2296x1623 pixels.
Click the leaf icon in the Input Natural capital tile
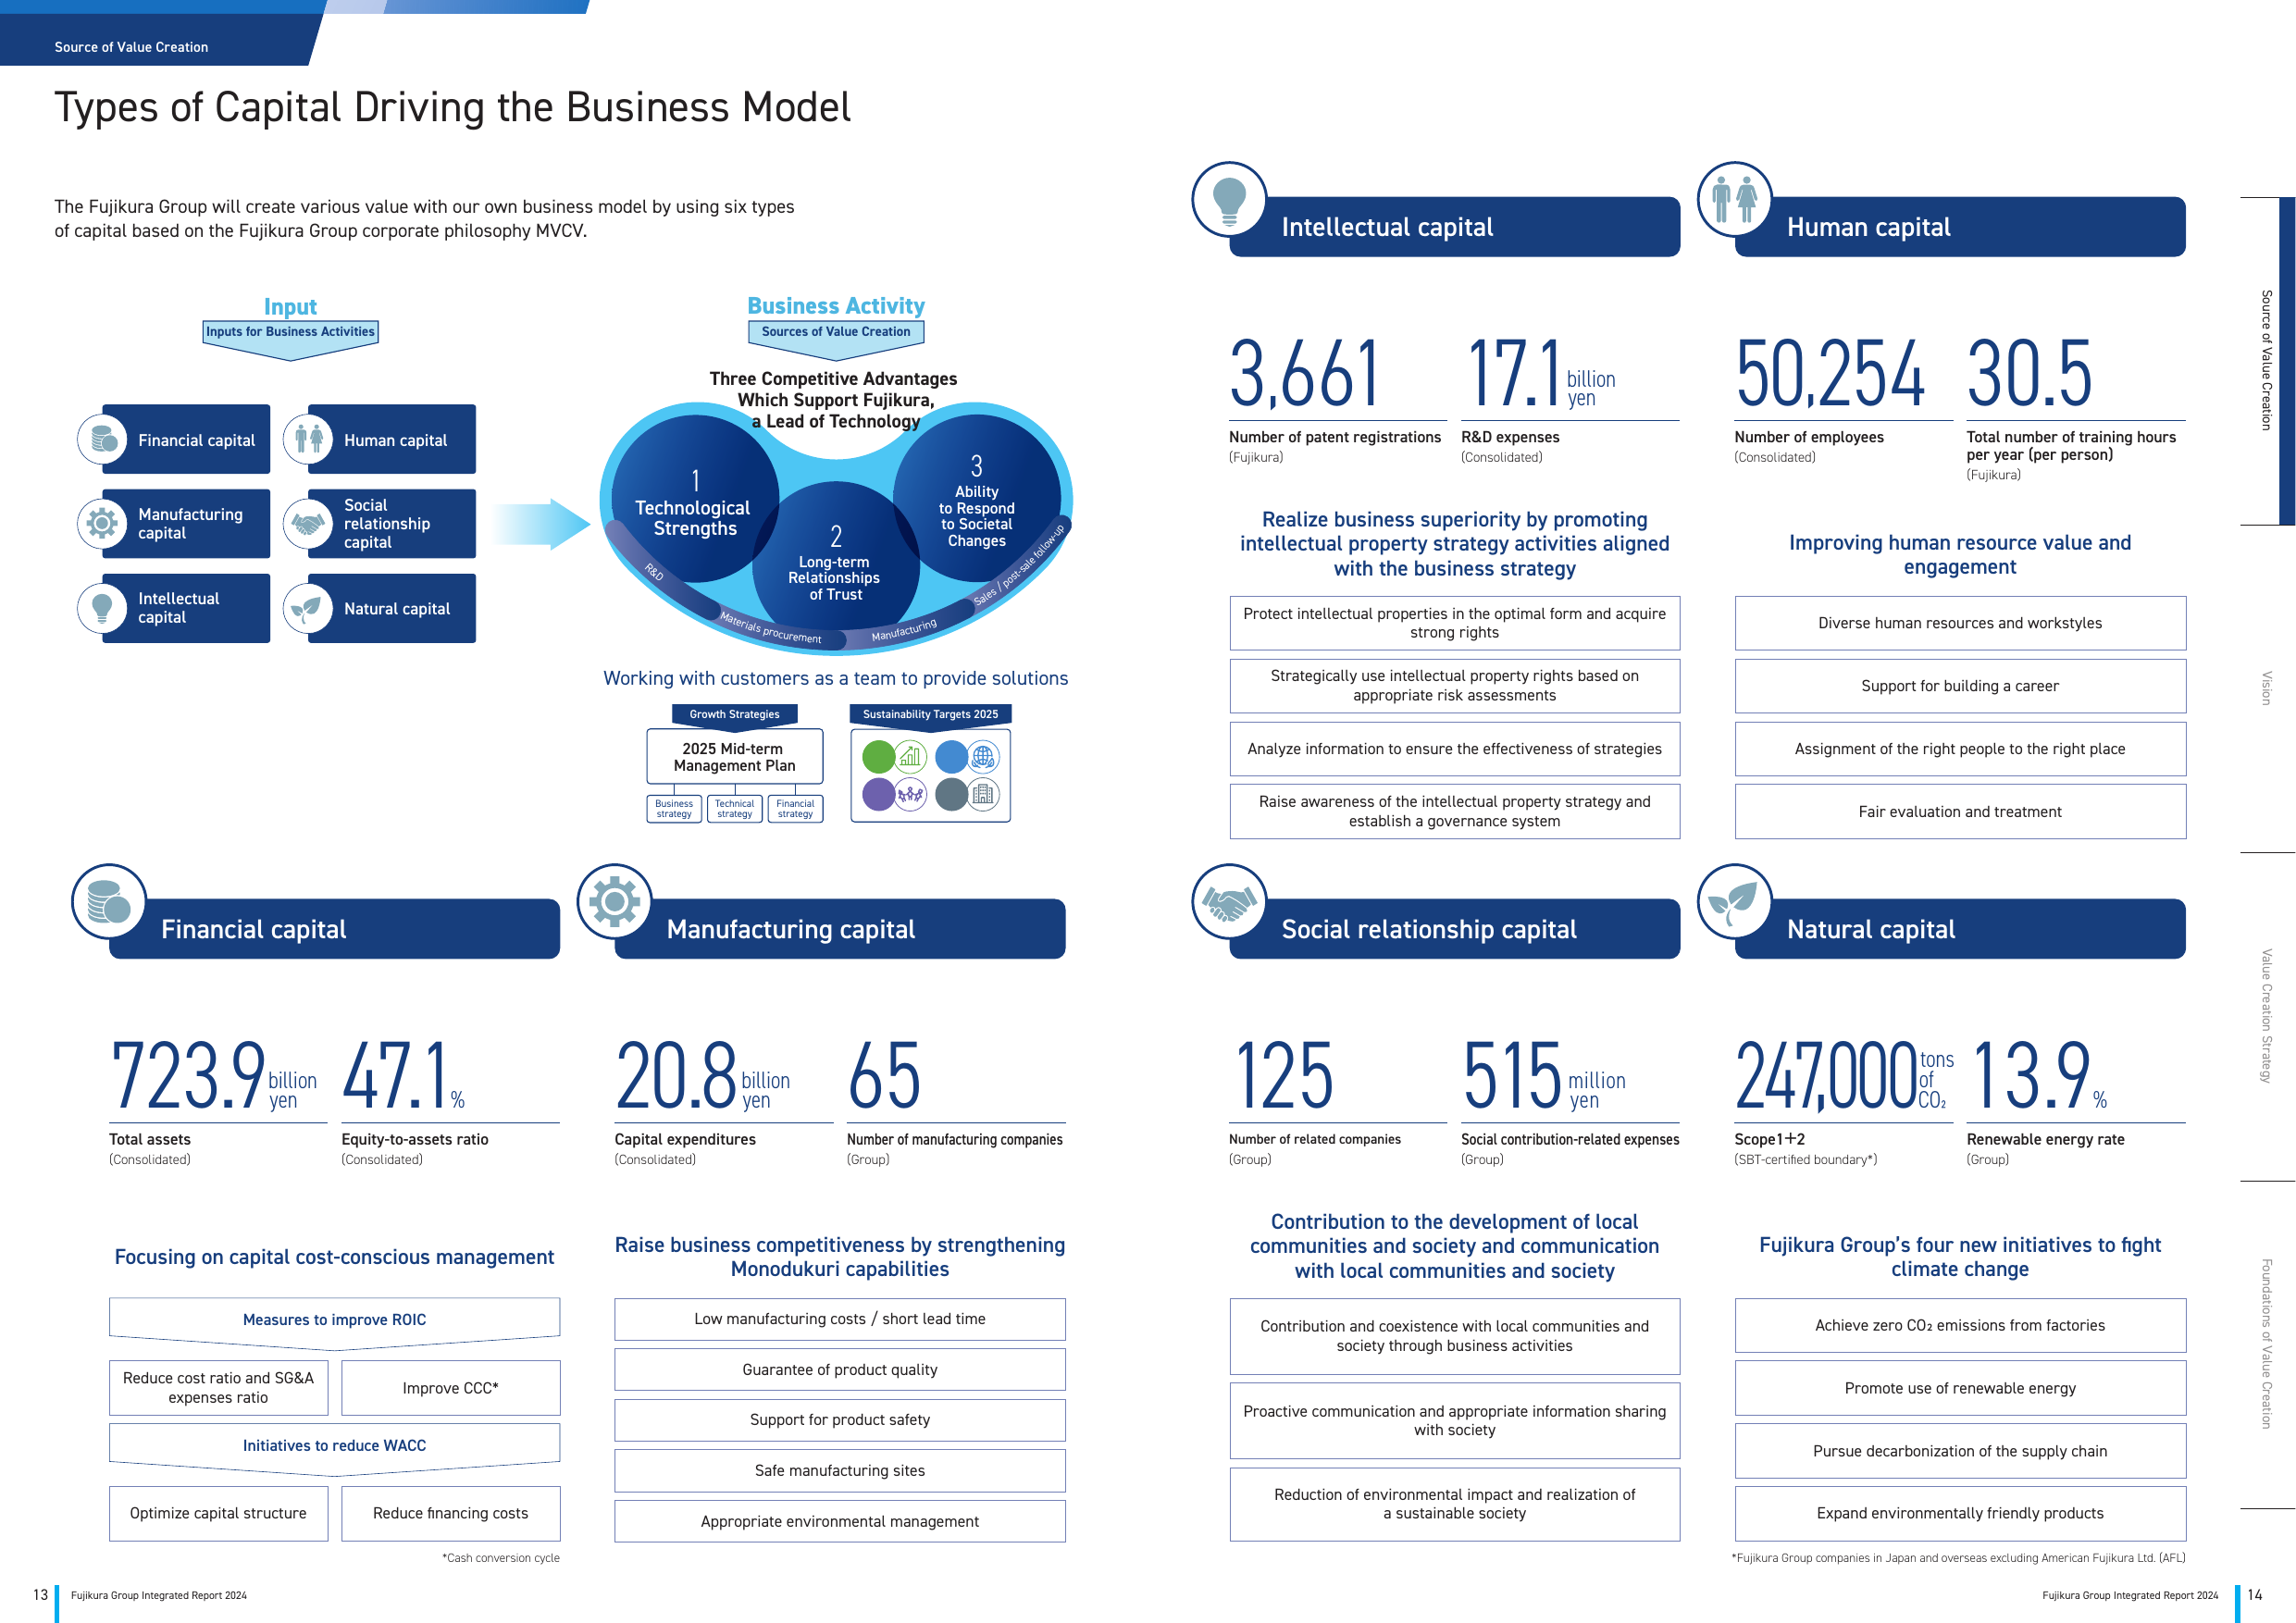tap(308, 608)
